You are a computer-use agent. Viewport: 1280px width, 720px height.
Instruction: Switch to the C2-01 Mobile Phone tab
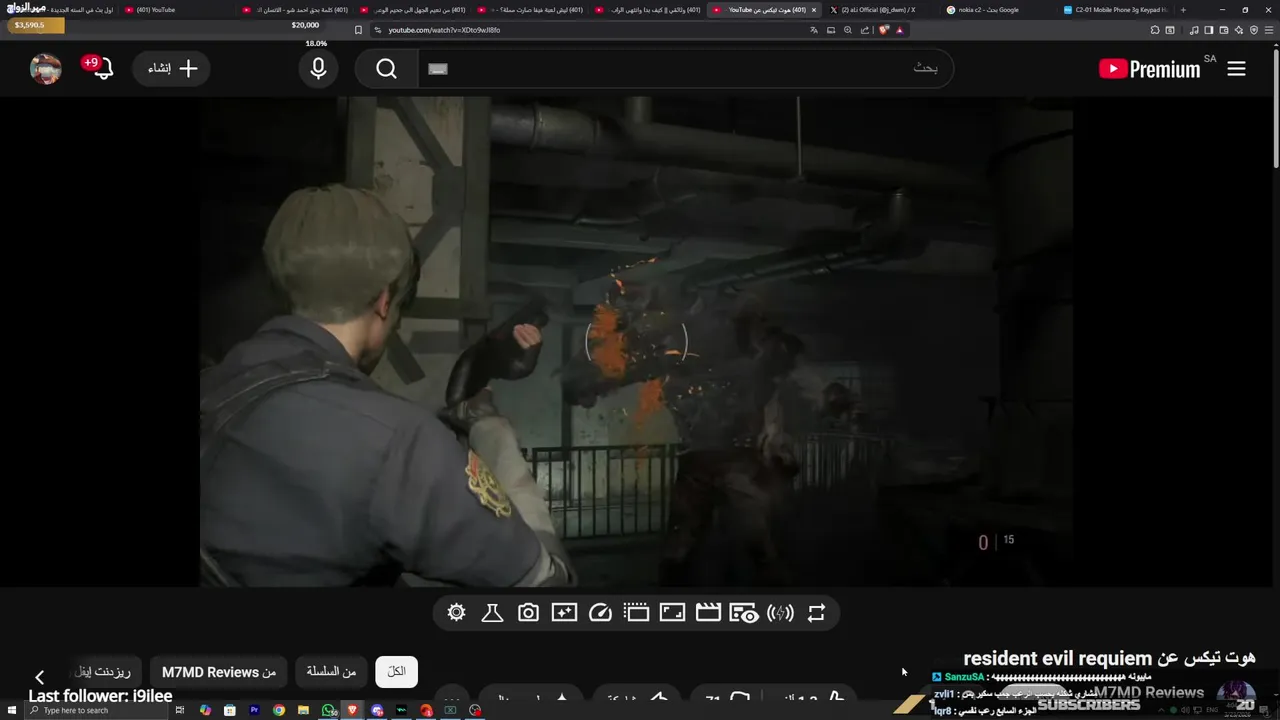[x=1114, y=10]
